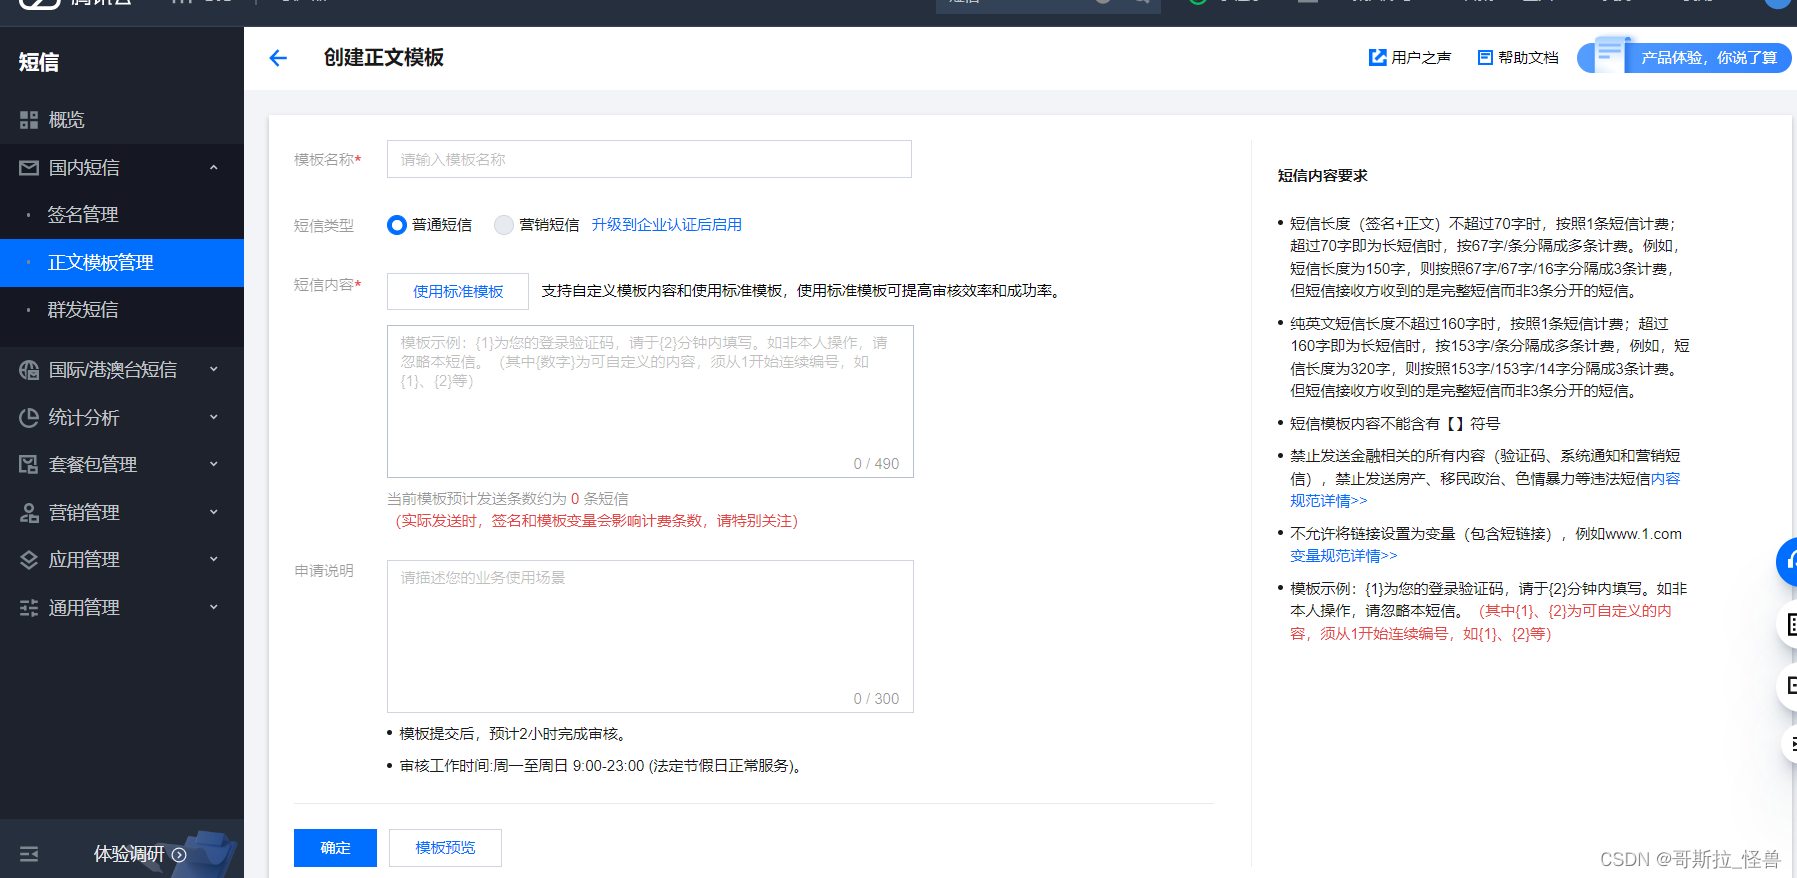Focus the 申请说明 textarea
The width and height of the screenshot is (1797, 878).
tap(650, 636)
